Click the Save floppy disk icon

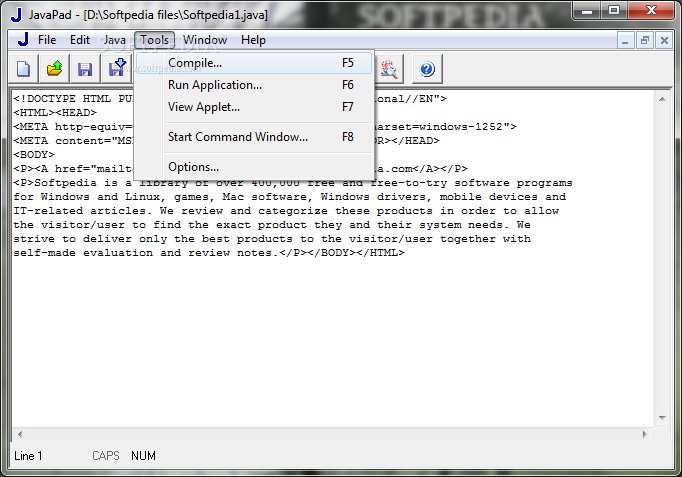[85, 69]
